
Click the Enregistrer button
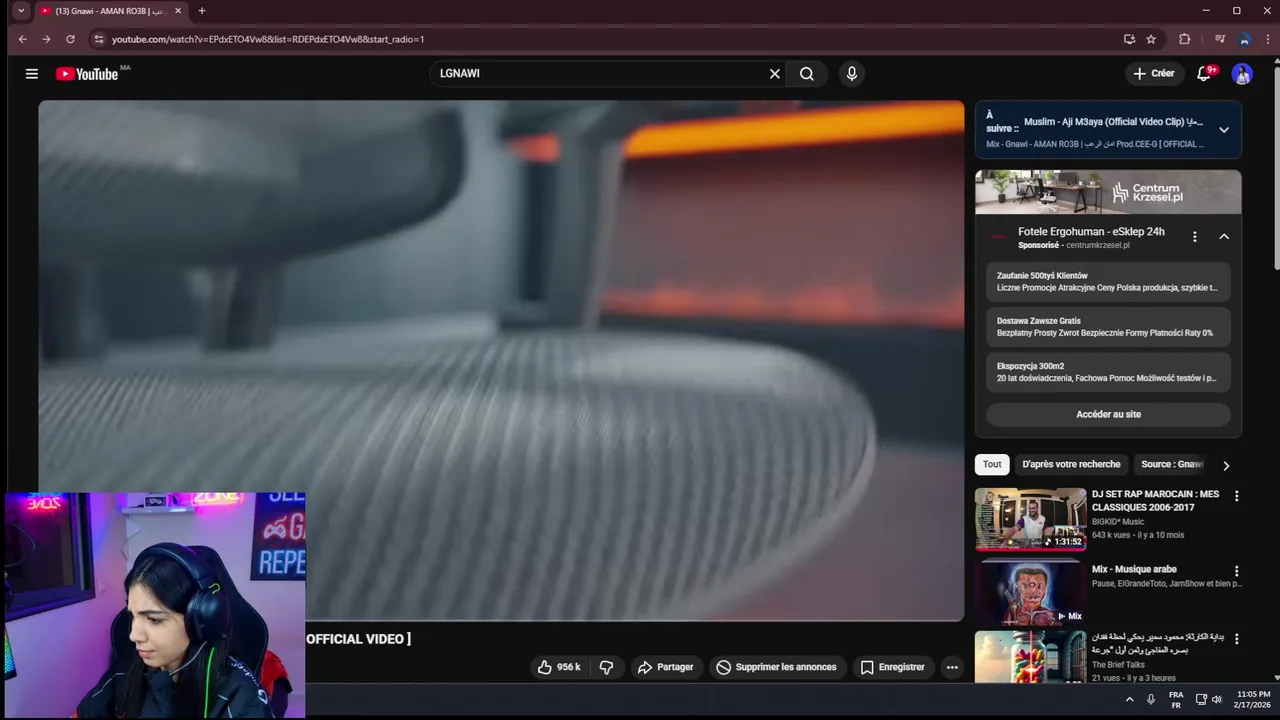click(x=893, y=667)
